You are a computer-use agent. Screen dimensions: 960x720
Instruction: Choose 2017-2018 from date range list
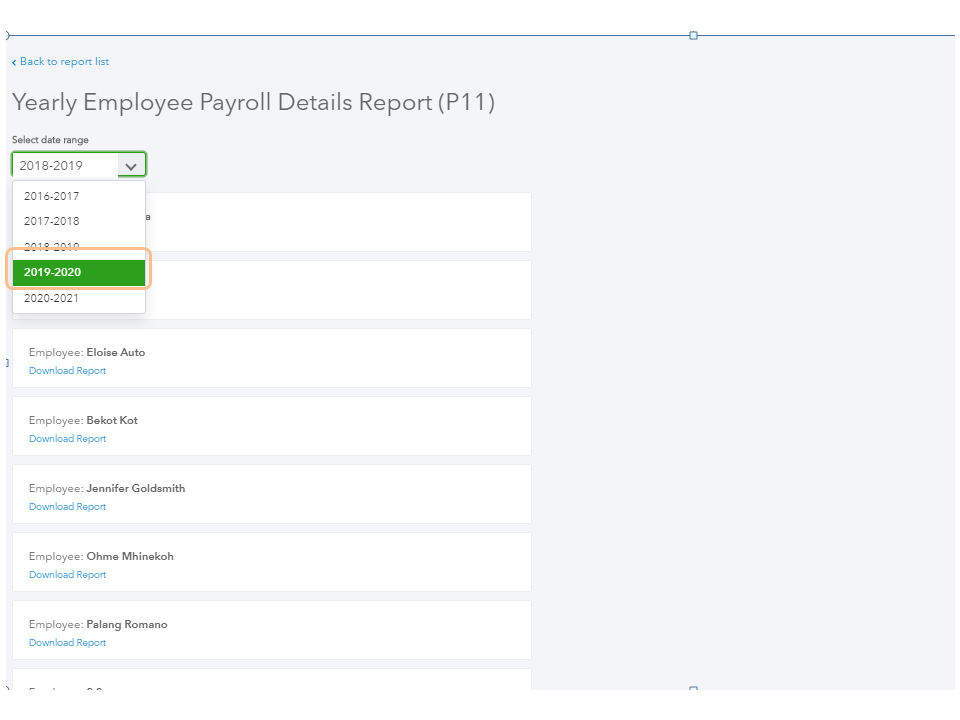79,221
